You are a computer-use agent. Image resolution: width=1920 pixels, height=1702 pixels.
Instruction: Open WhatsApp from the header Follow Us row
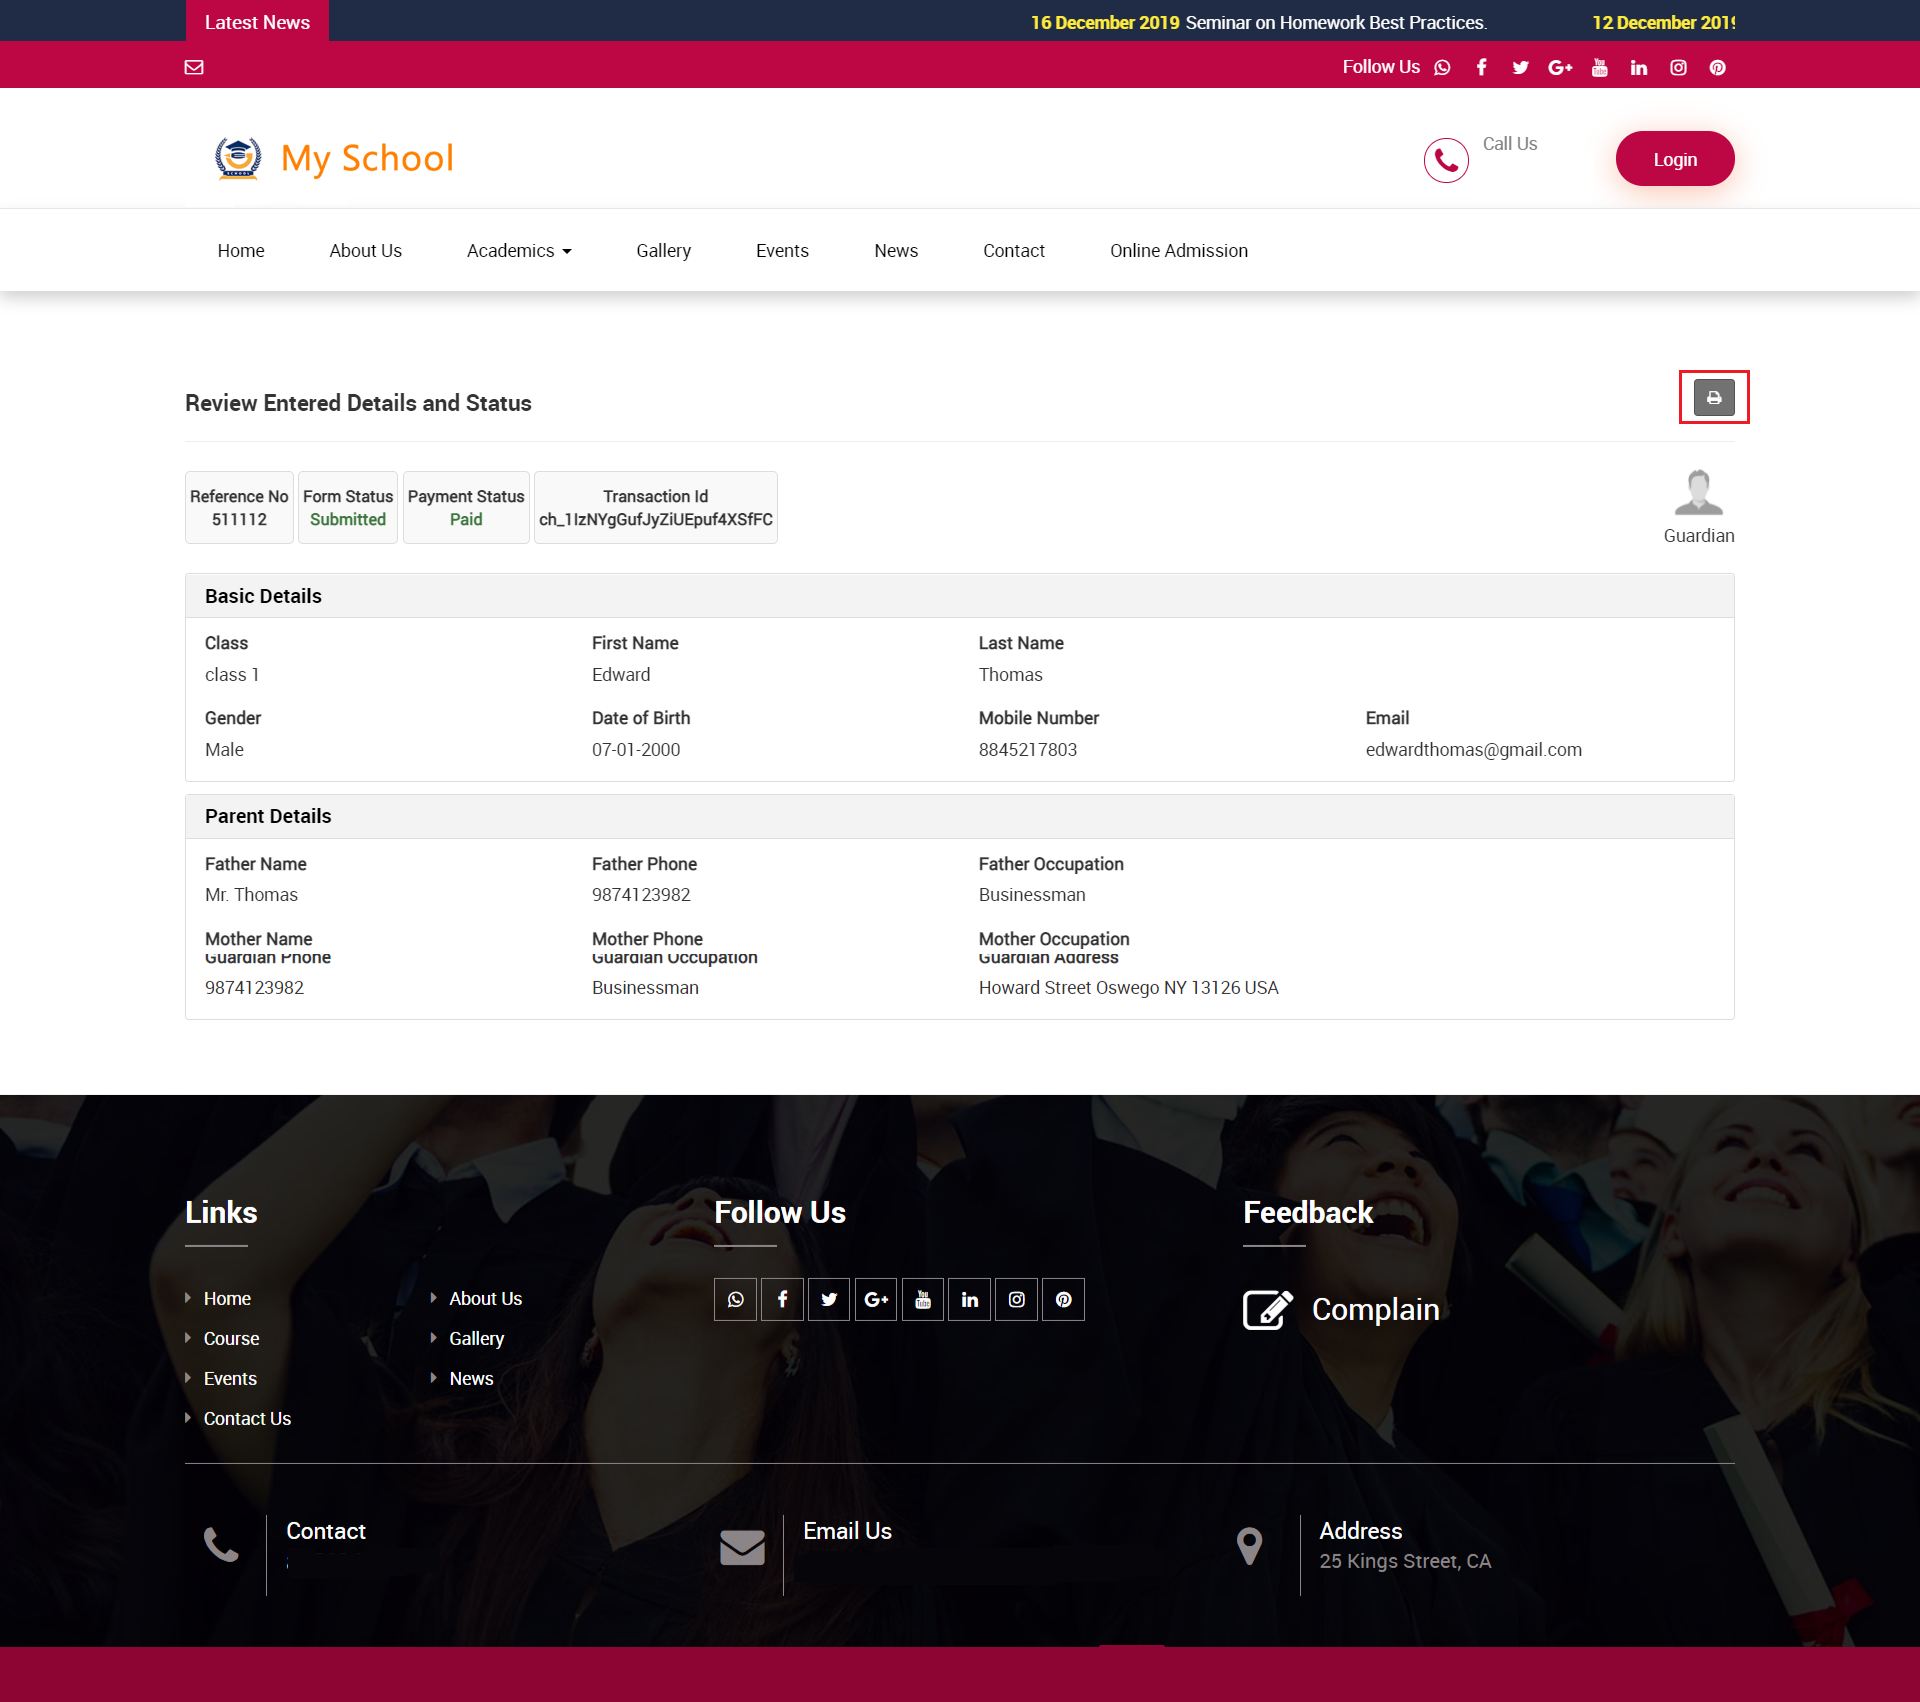point(1441,67)
